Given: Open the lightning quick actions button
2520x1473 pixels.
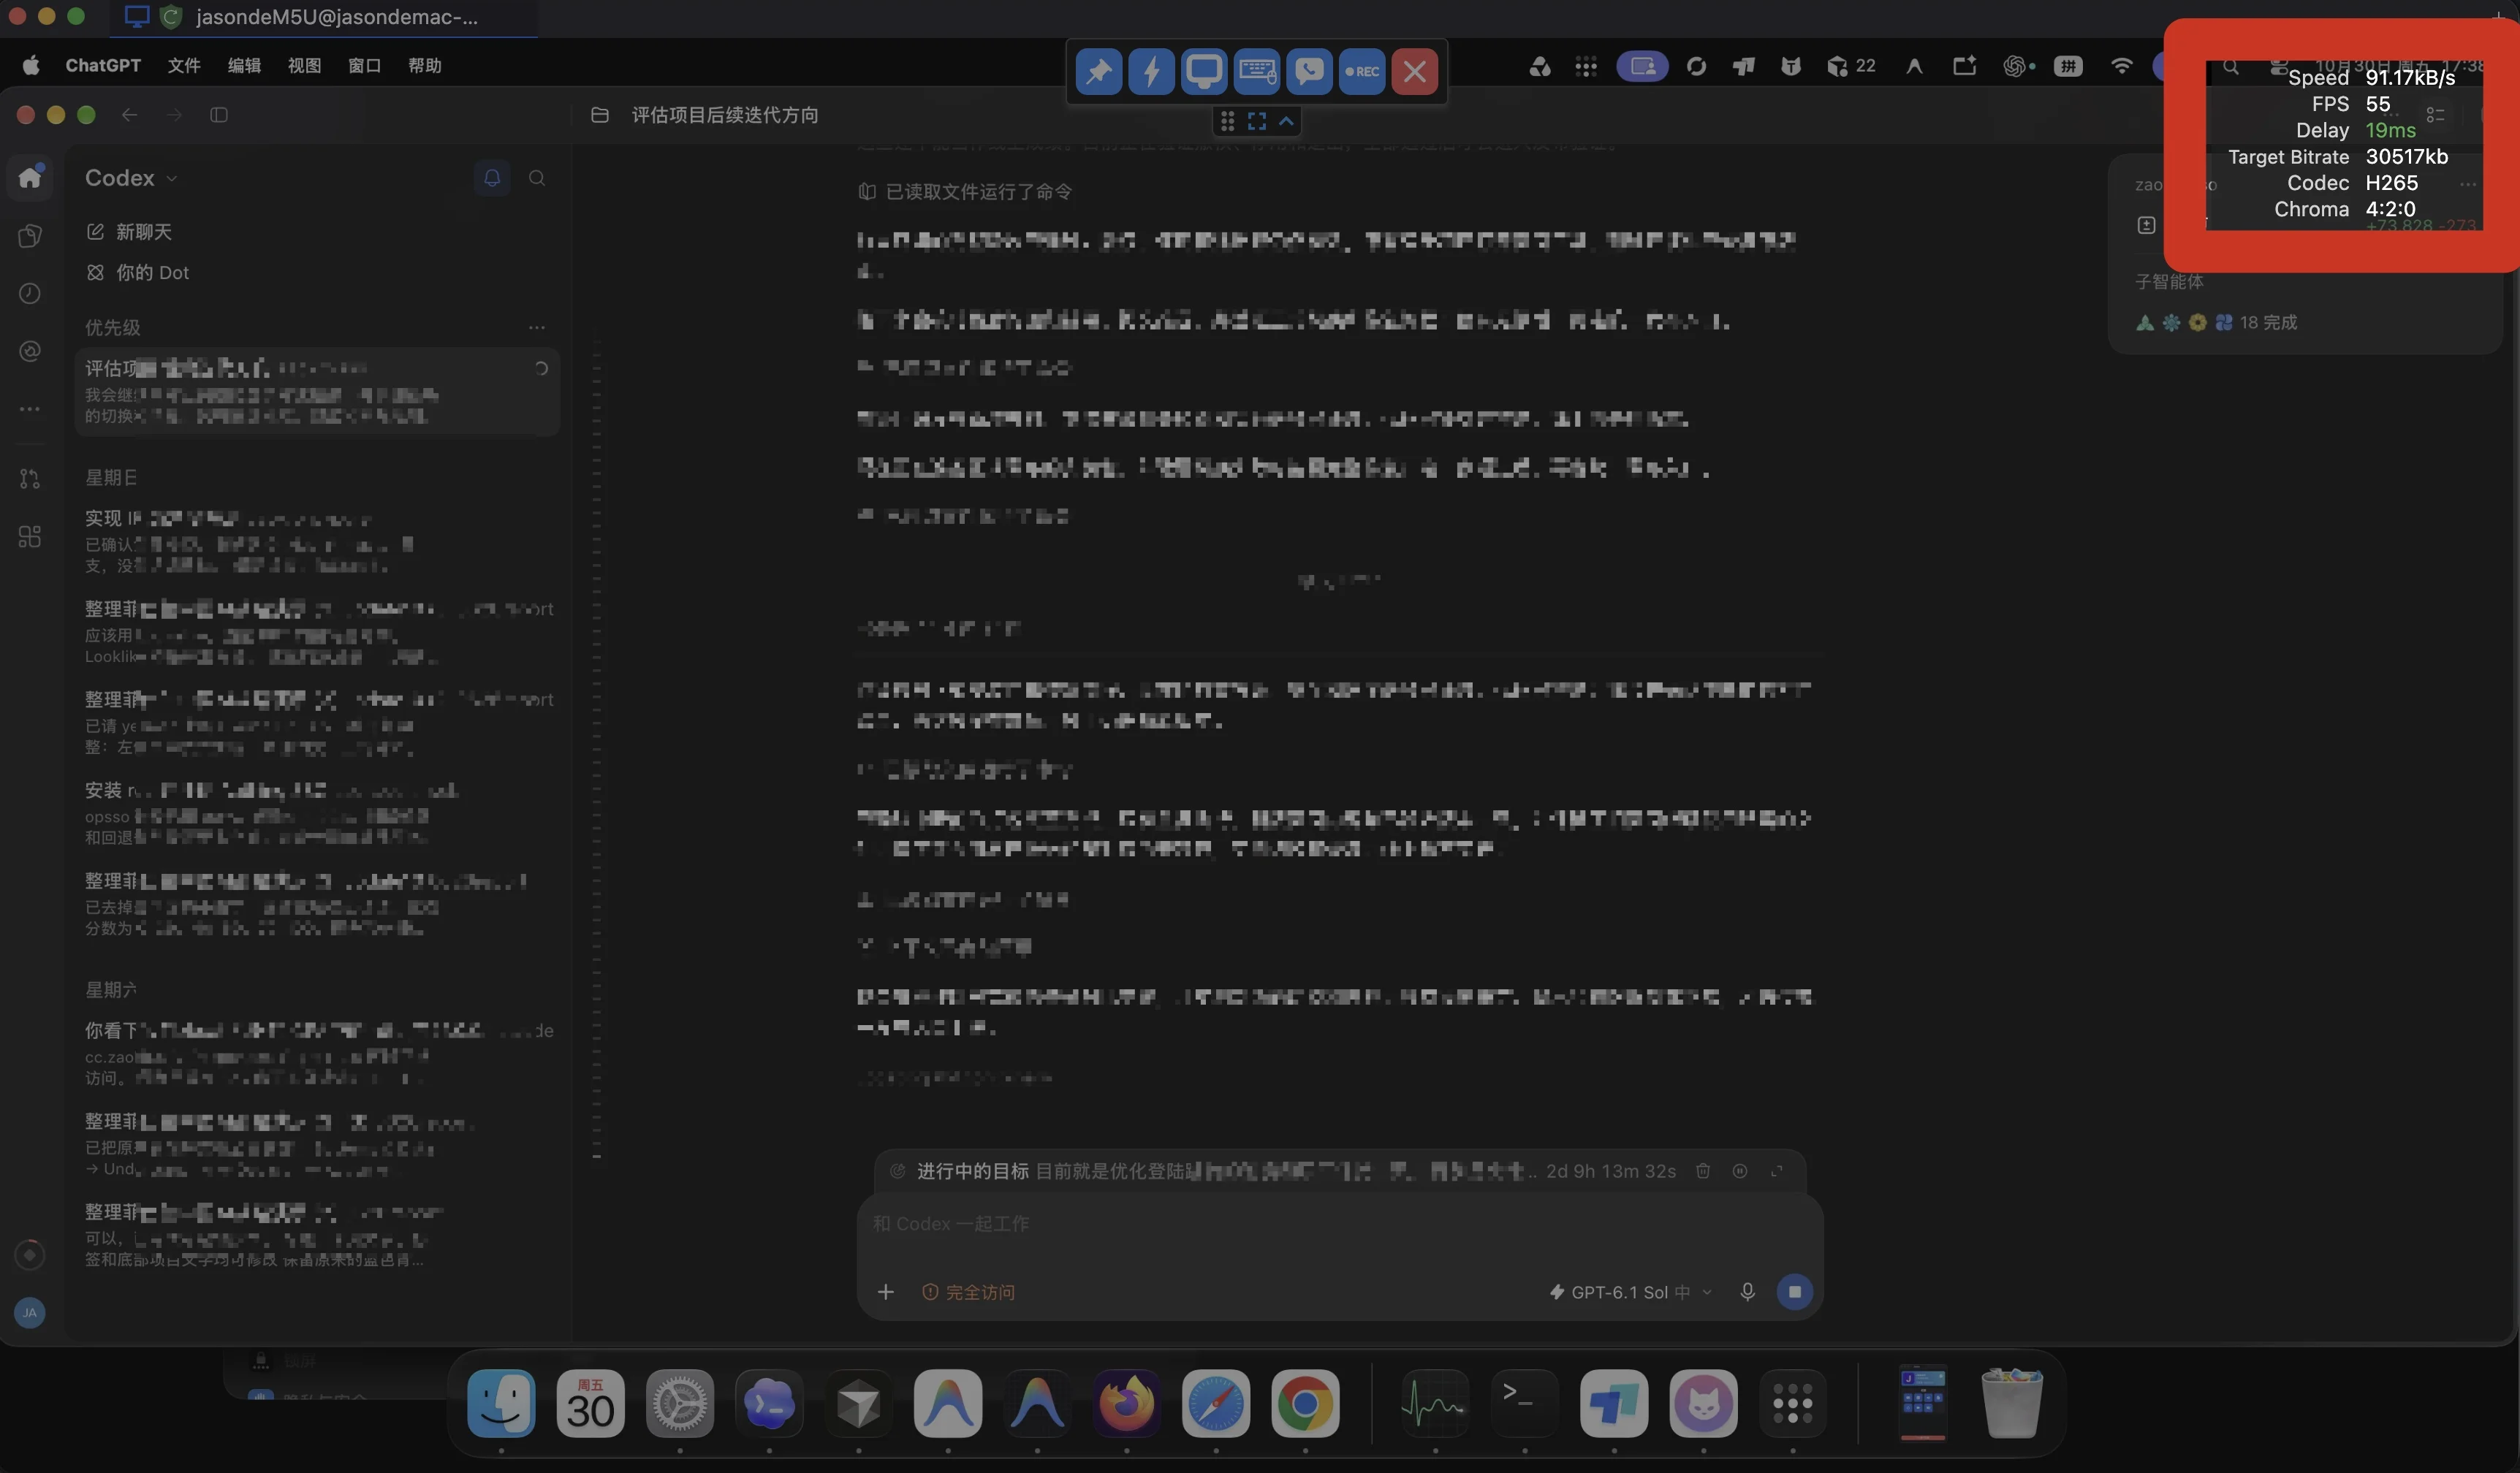Looking at the screenshot, I should 1151,71.
